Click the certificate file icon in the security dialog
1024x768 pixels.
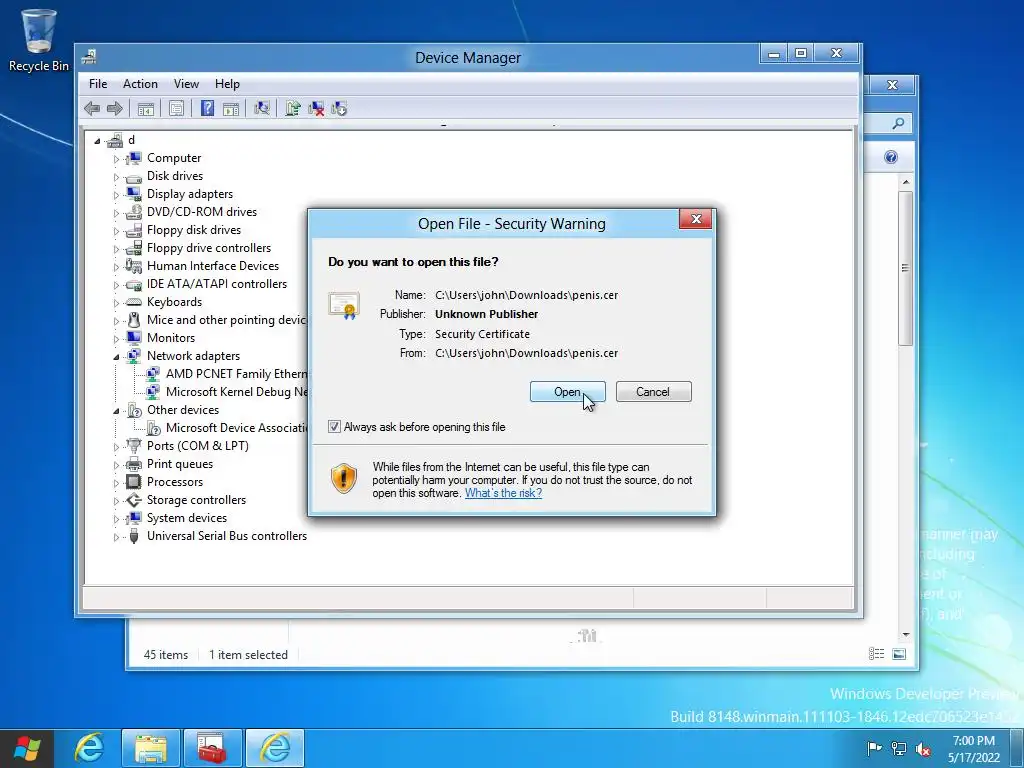coord(344,305)
